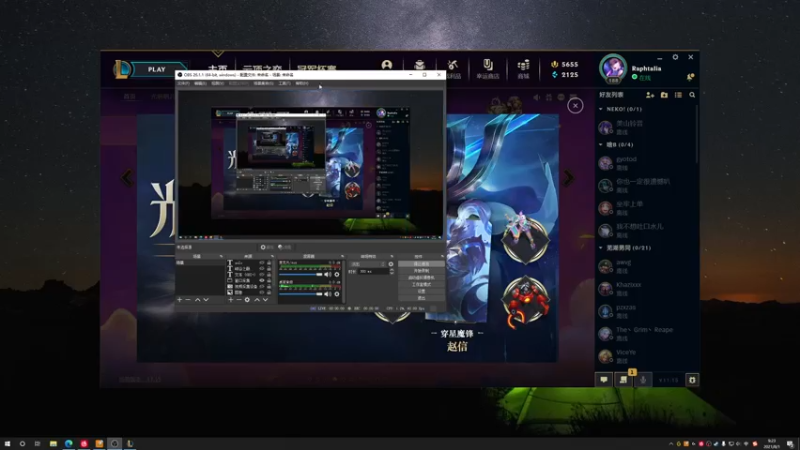Open League bug report icon
Viewport: 800px width, 450px height.
tap(692, 380)
